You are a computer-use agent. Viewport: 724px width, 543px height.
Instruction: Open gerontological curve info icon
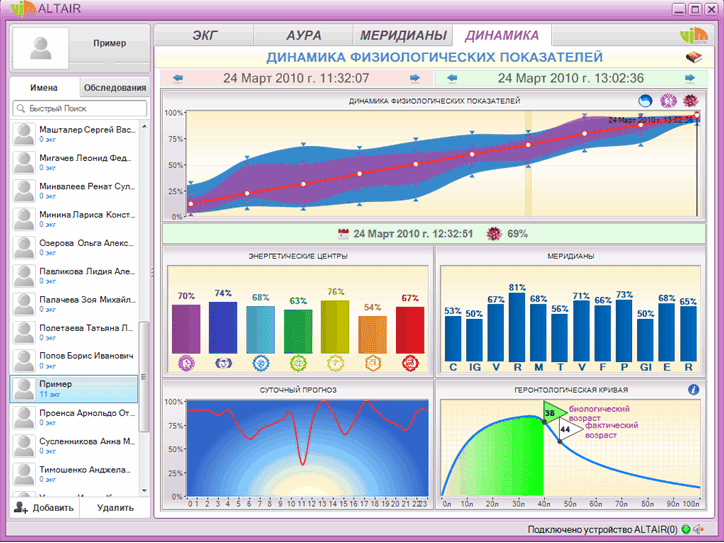(x=693, y=390)
